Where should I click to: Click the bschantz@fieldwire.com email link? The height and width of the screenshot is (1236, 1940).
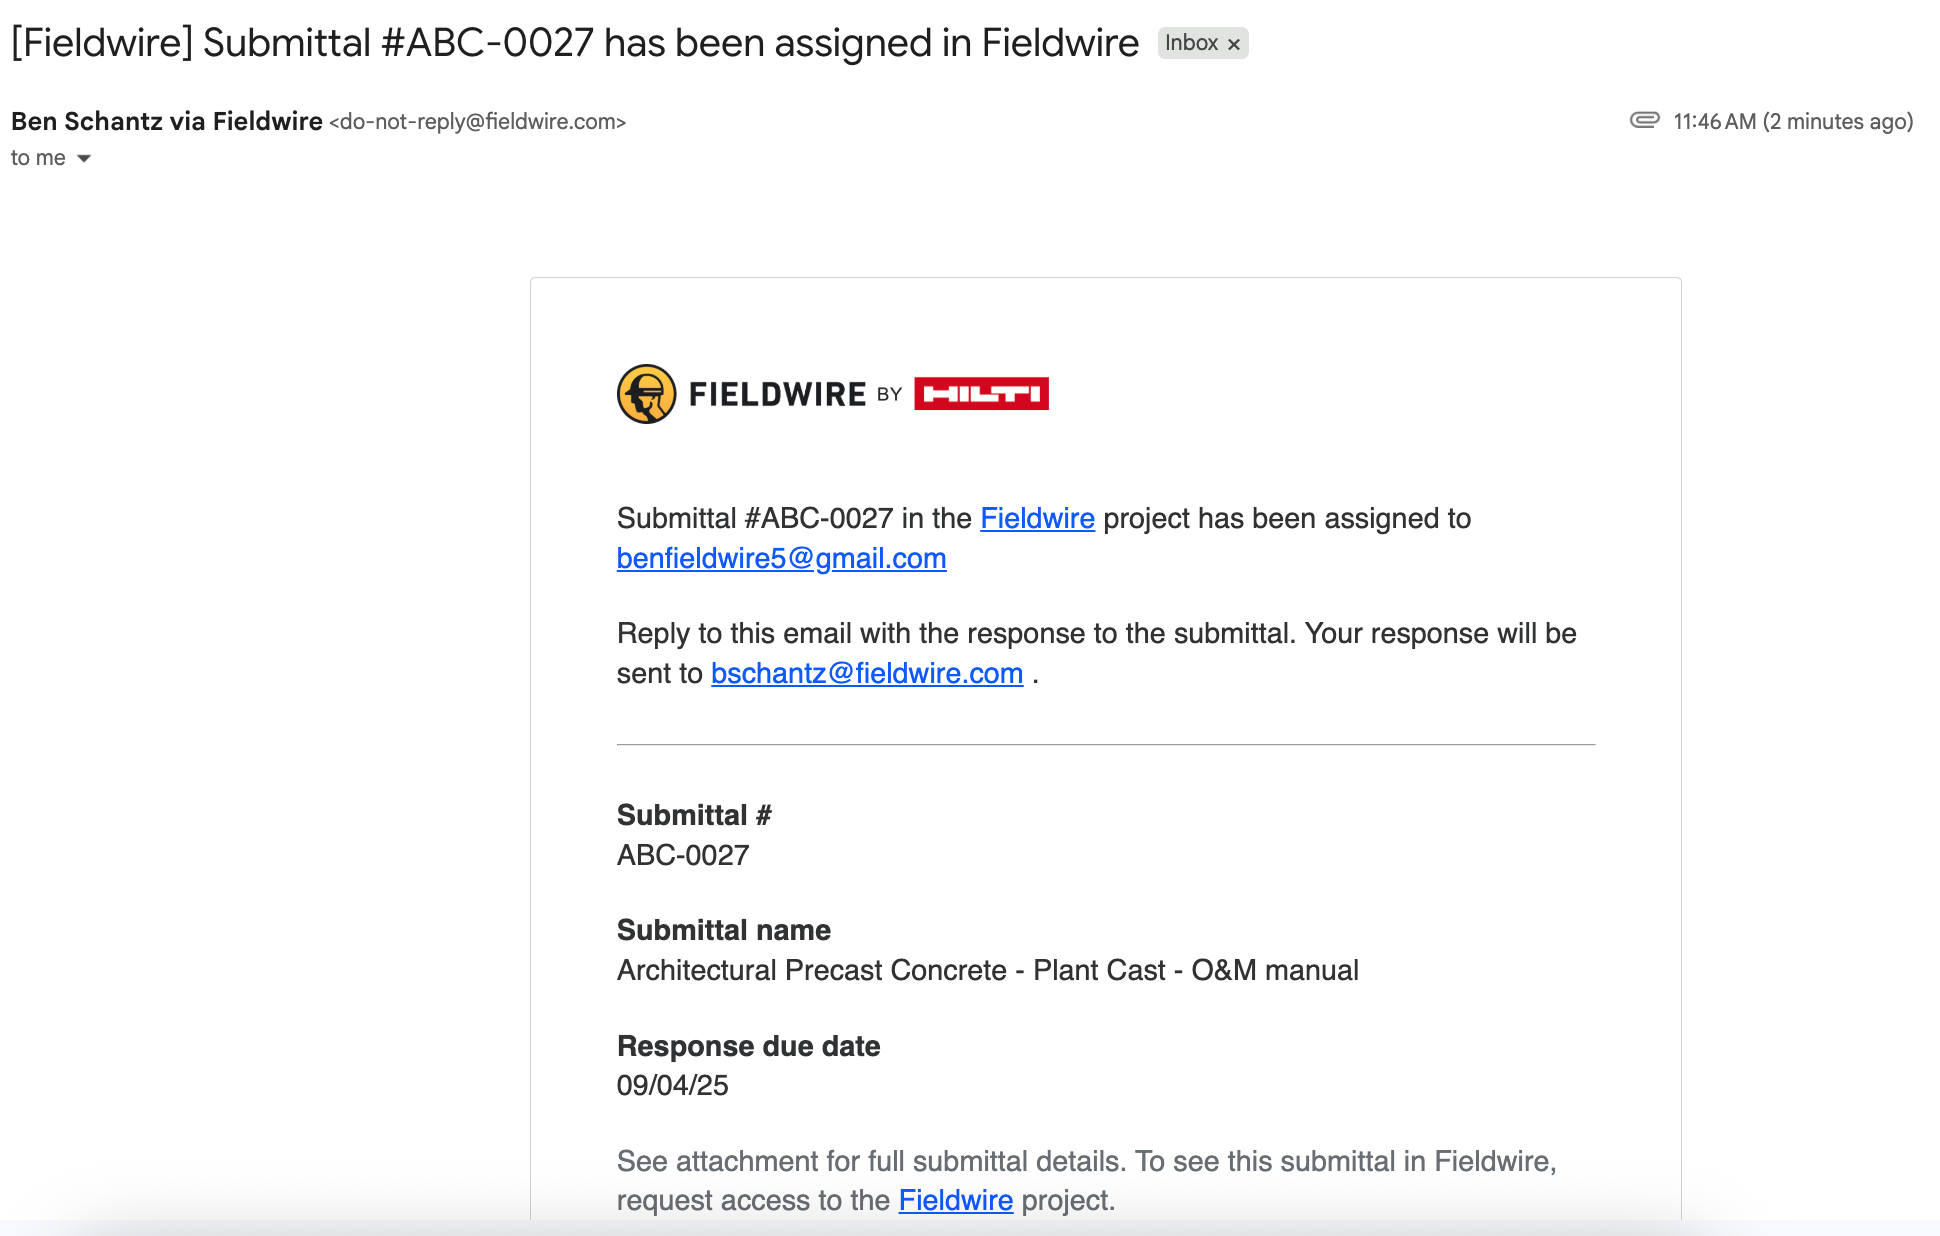click(867, 673)
